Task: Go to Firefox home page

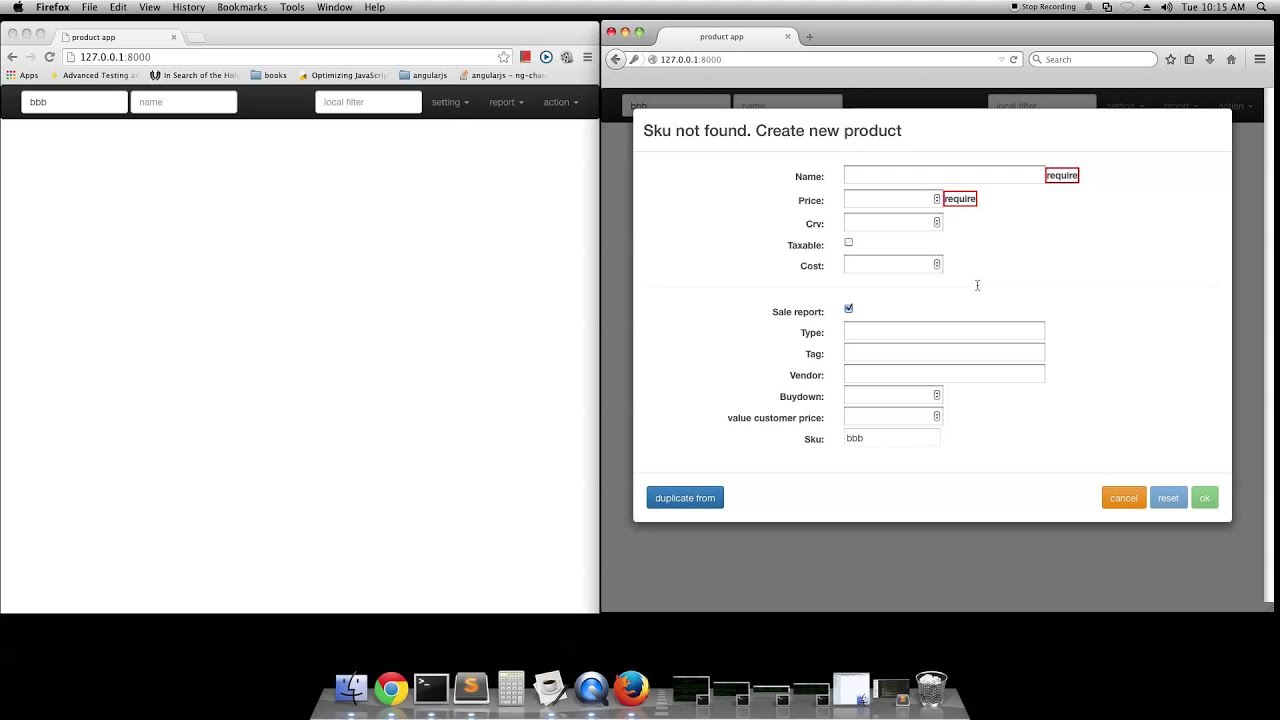Action: (x=1231, y=59)
